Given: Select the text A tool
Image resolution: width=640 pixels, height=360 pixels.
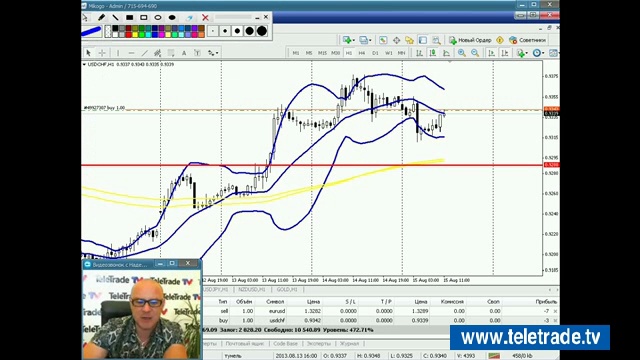Looking at the screenshot, I should tap(184, 53).
